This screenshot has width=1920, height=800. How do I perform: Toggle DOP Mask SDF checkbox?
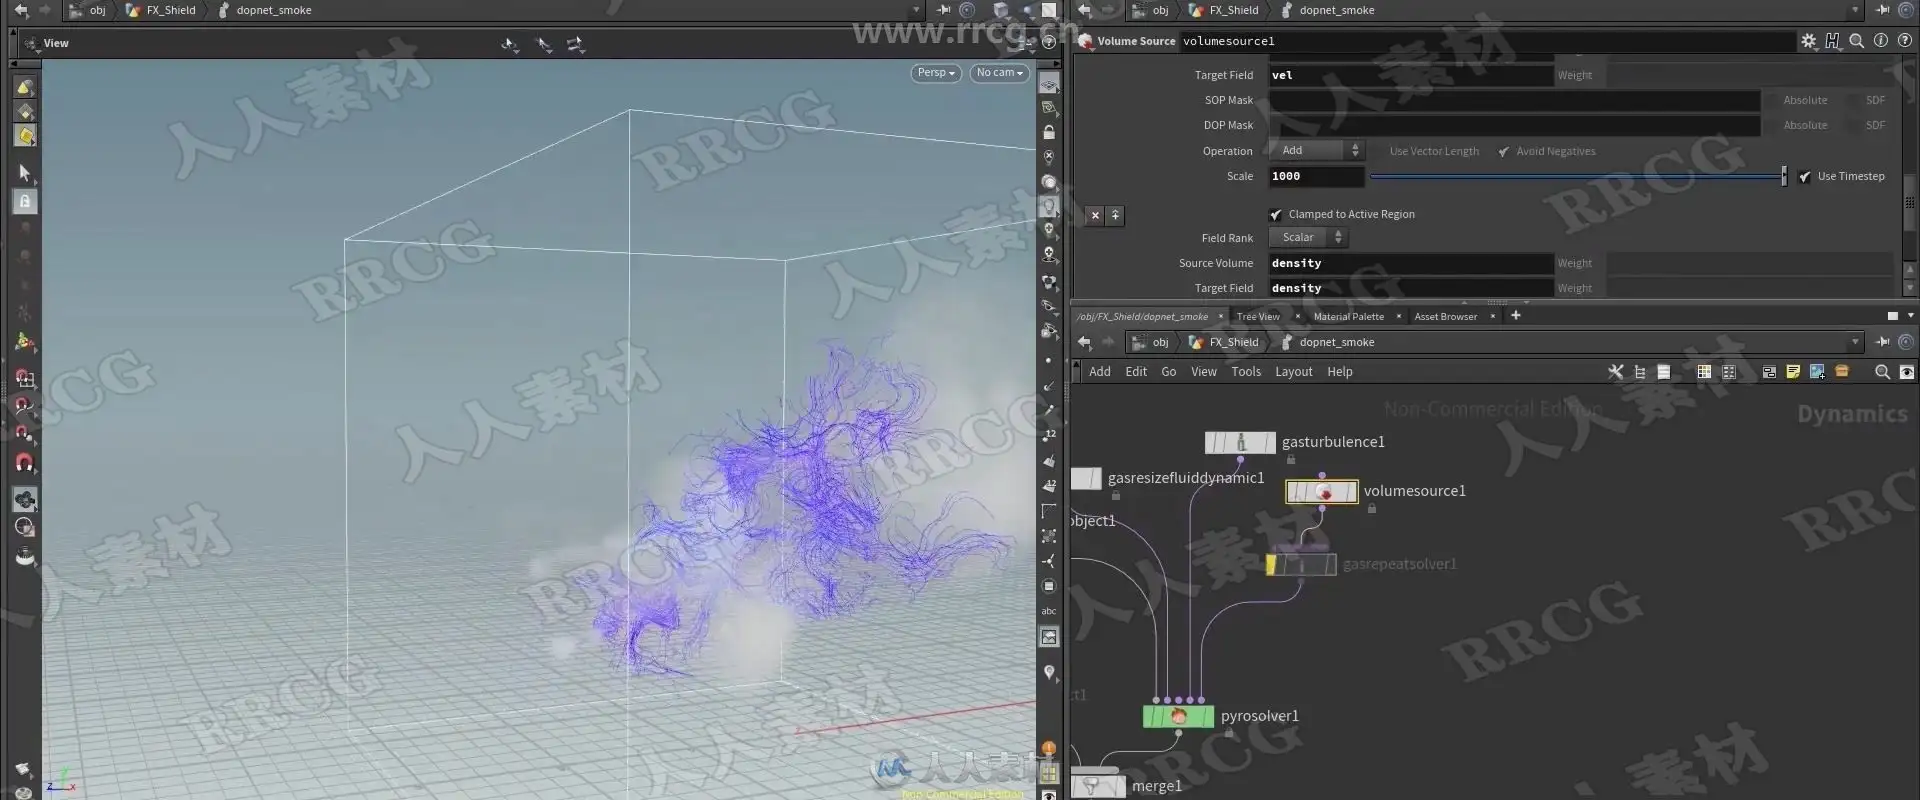(x=1853, y=125)
